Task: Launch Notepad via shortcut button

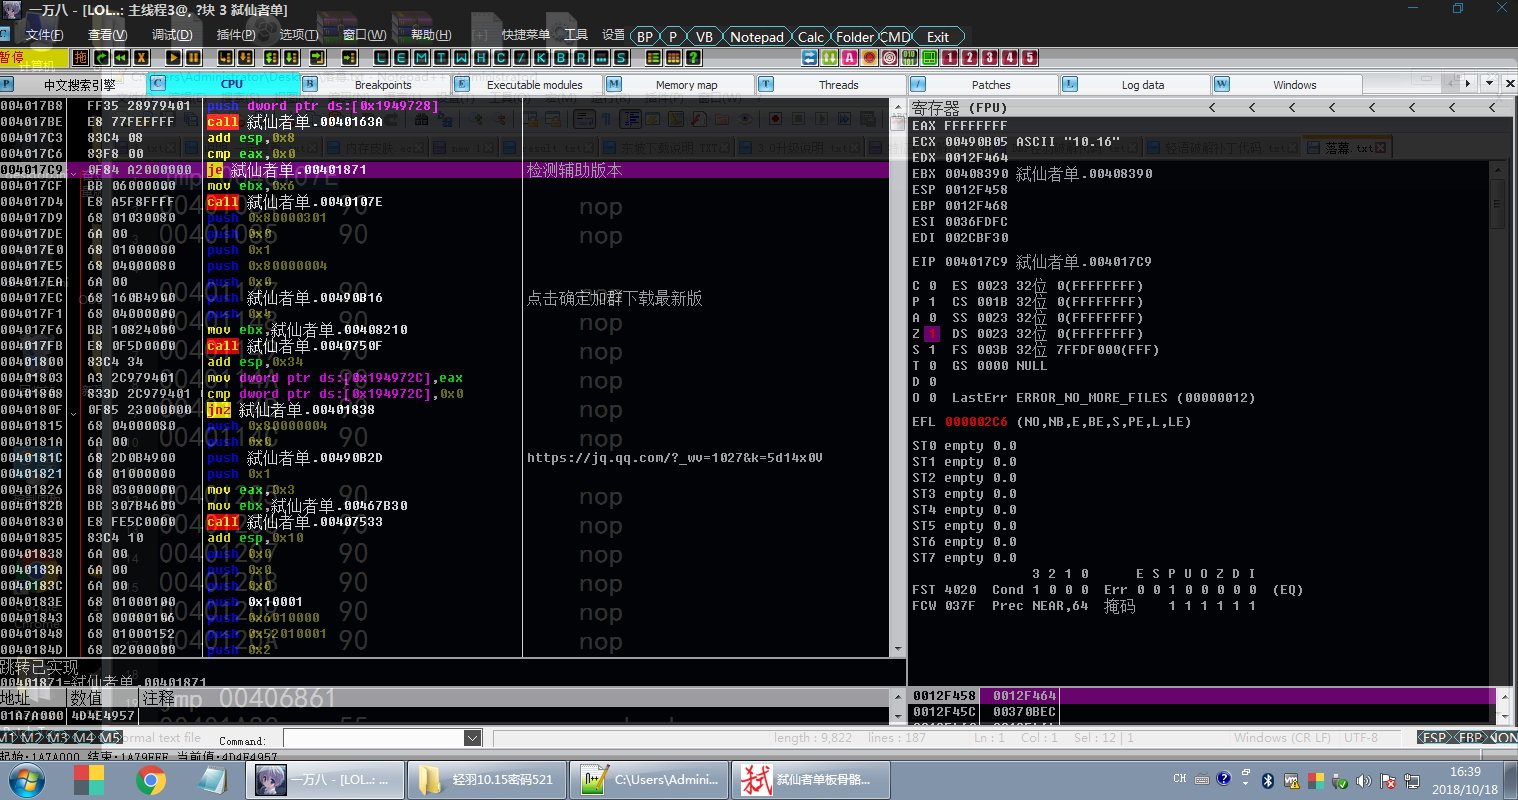Action: [x=757, y=37]
